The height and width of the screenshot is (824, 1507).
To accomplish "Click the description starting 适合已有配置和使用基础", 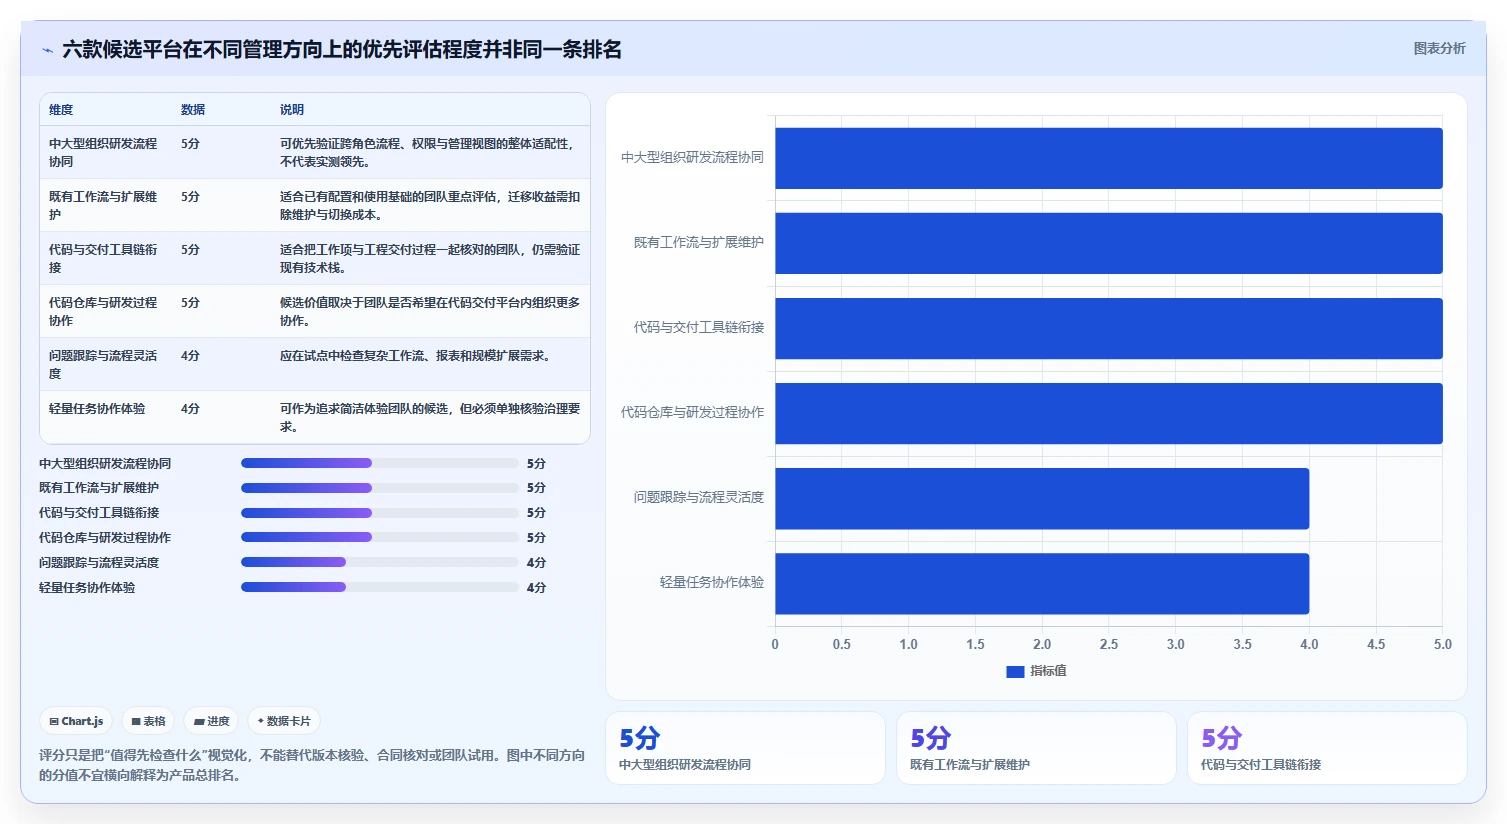I will (x=430, y=205).
